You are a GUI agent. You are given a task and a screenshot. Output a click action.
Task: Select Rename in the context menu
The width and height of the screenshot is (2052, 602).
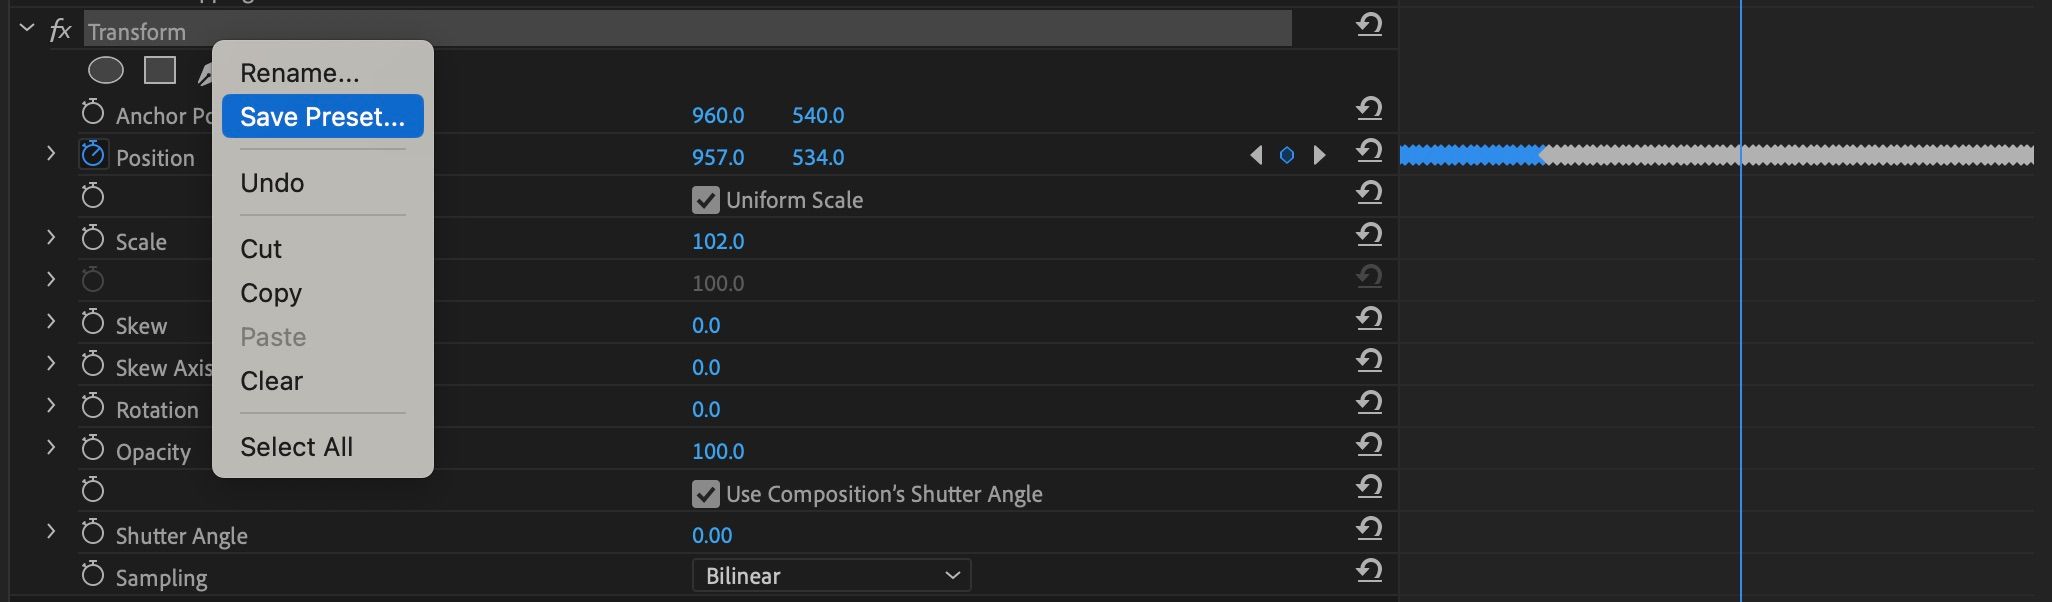(299, 73)
